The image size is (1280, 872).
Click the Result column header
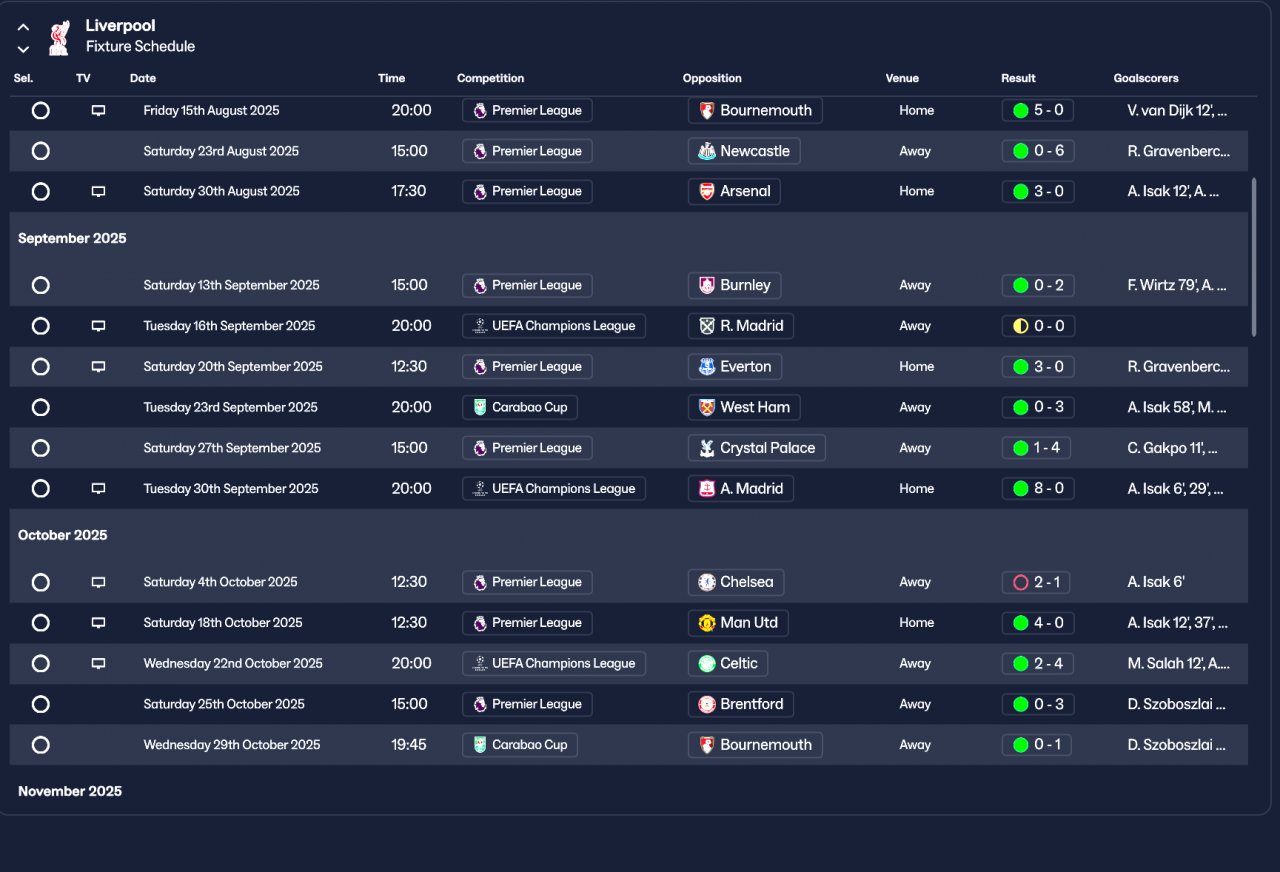point(1018,78)
